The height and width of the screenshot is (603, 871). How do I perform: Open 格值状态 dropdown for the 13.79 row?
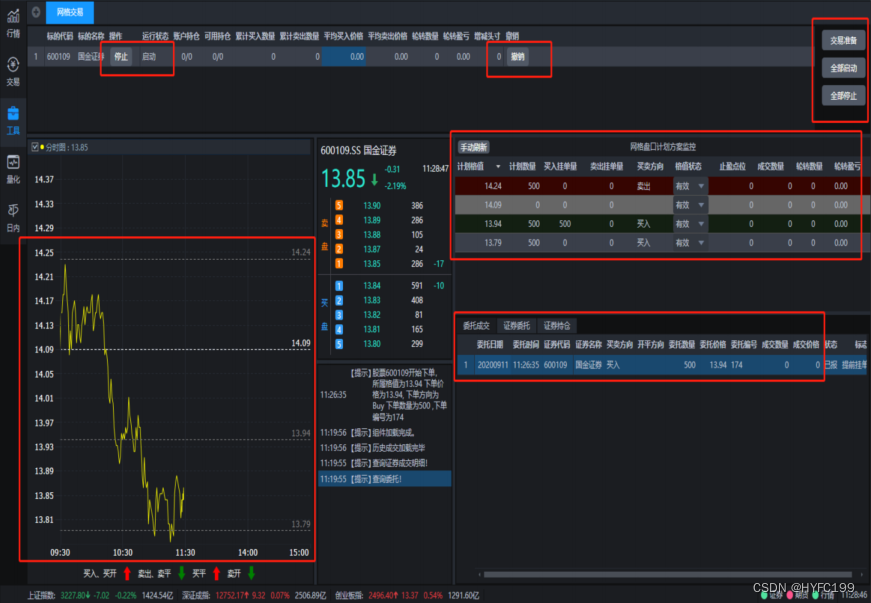tap(690, 243)
